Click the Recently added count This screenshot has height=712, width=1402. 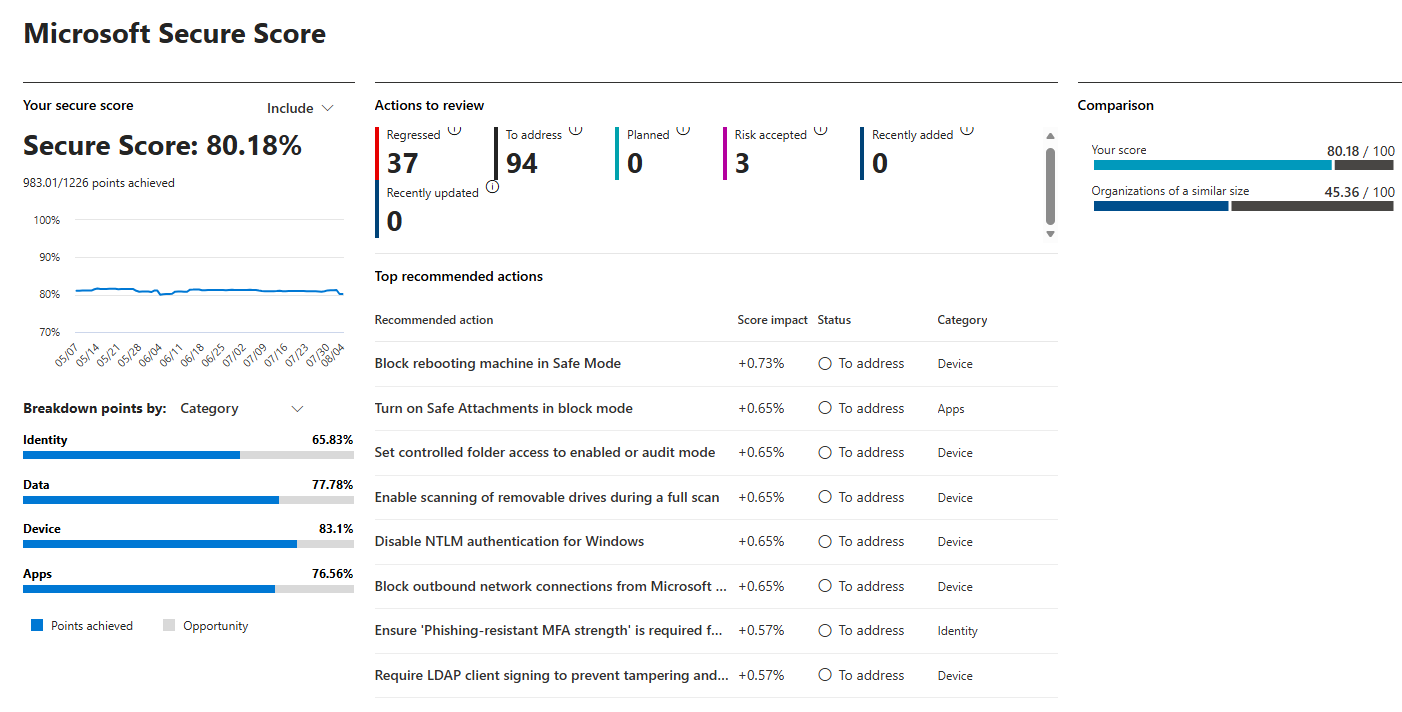coord(880,163)
